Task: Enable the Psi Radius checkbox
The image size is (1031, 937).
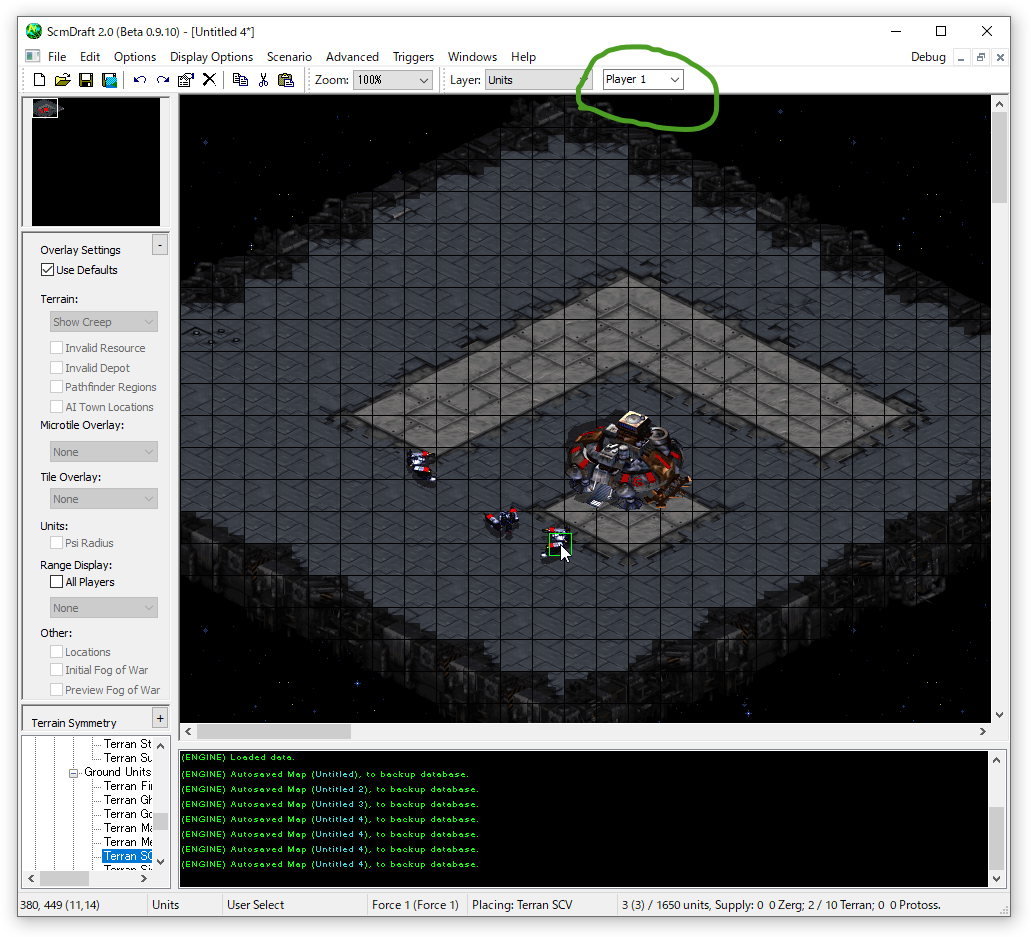Action: (x=57, y=543)
